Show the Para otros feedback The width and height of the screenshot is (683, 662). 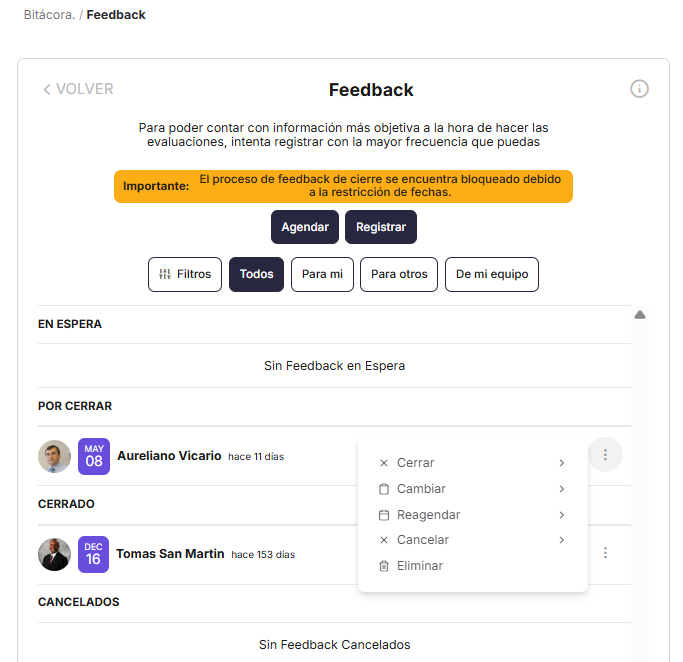pyautogui.click(x=399, y=274)
